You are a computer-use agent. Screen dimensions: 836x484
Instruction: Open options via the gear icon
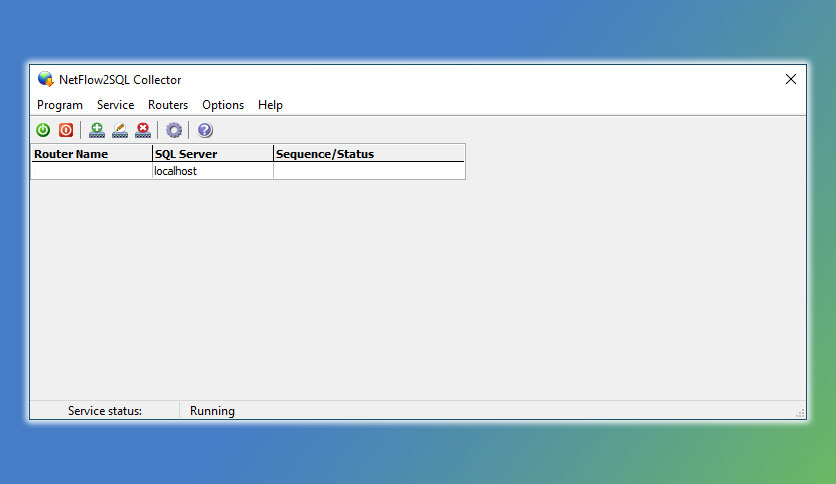pos(174,130)
